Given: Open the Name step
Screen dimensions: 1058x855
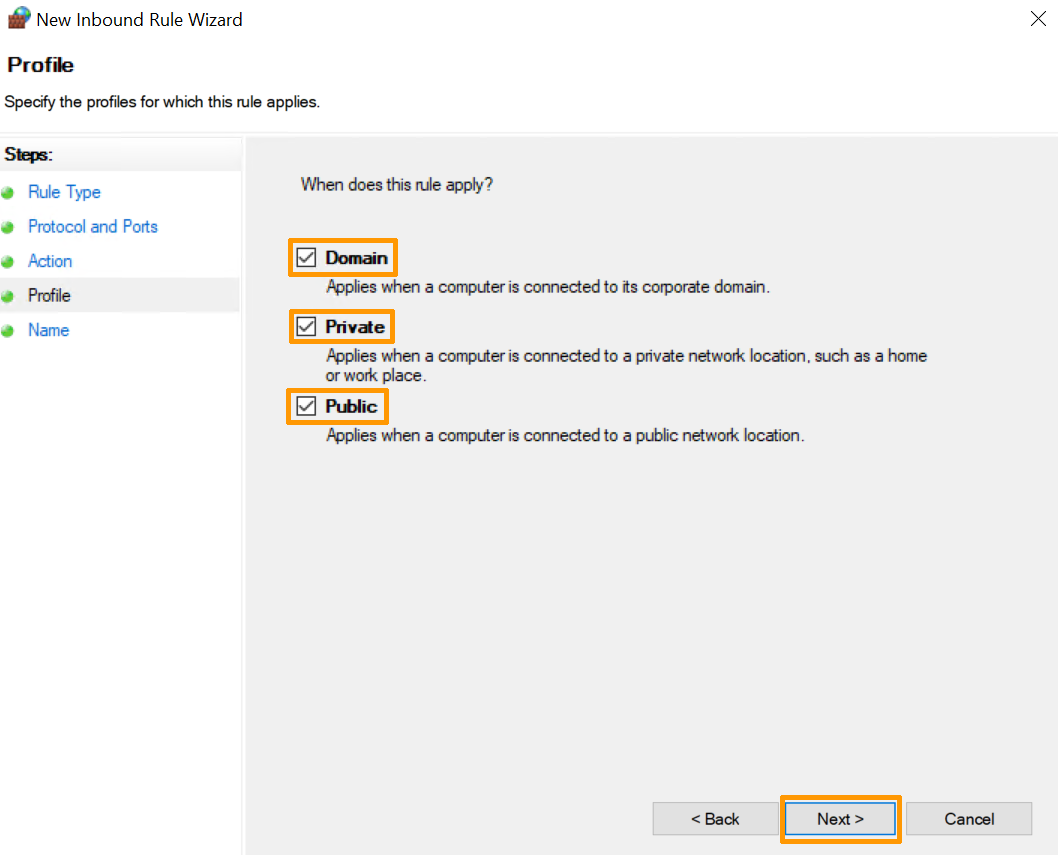Looking at the screenshot, I should click(48, 330).
